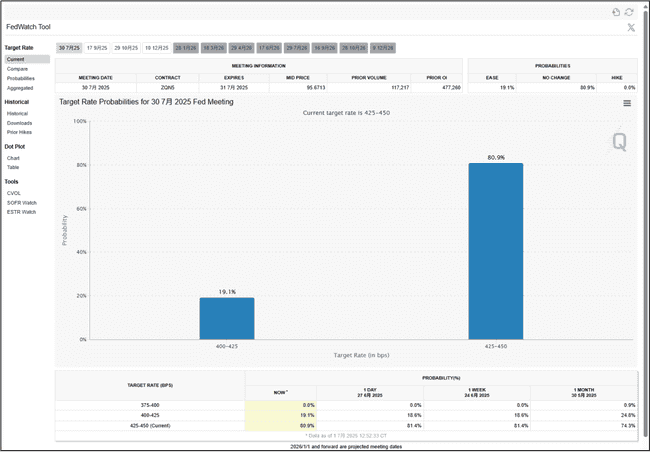Image resolution: width=650 pixels, height=452 pixels.
Task: Click the EASE column header
Action: [492, 78]
